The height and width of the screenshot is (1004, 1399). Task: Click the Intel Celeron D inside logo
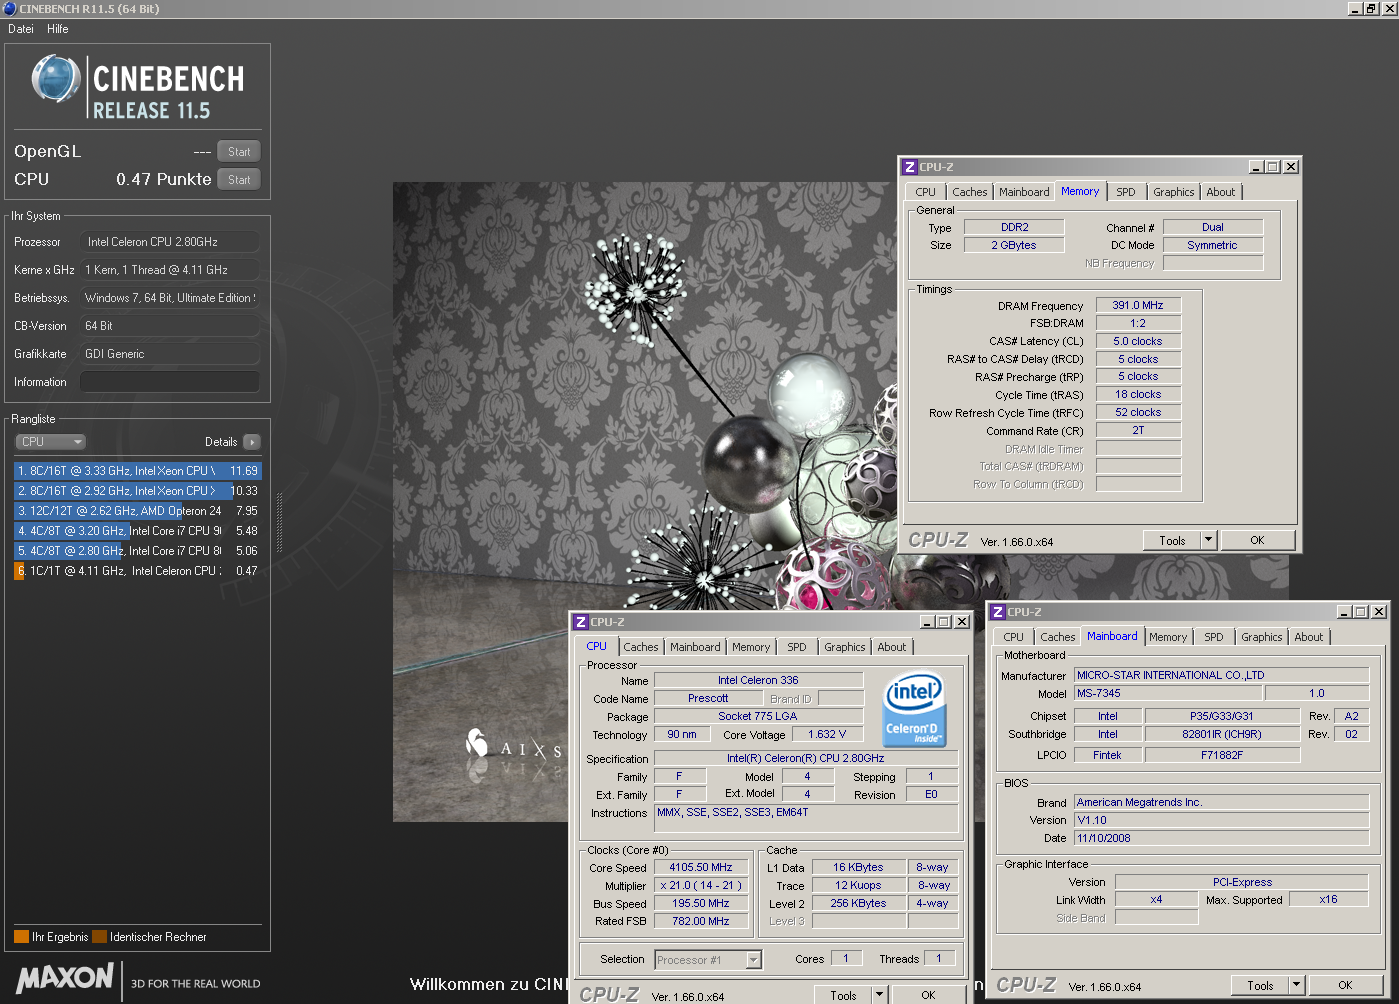click(x=914, y=709)
